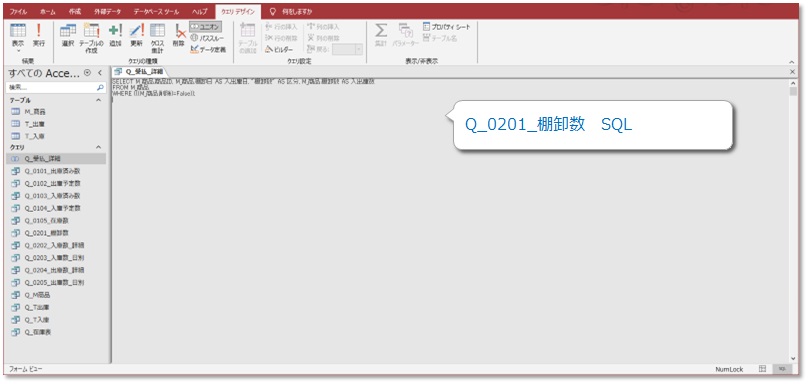This screenshot has height=384, width=808.
Task: Select the パススルー pass-through query option
Action: [207, 38]
